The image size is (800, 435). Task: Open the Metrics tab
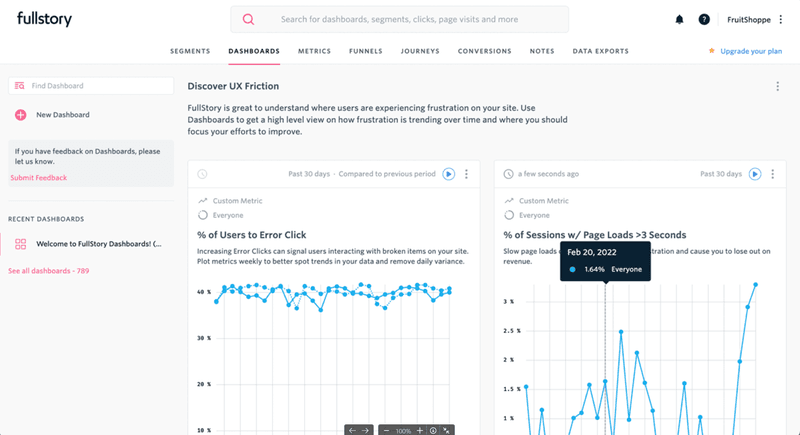(x=314, y=51)
